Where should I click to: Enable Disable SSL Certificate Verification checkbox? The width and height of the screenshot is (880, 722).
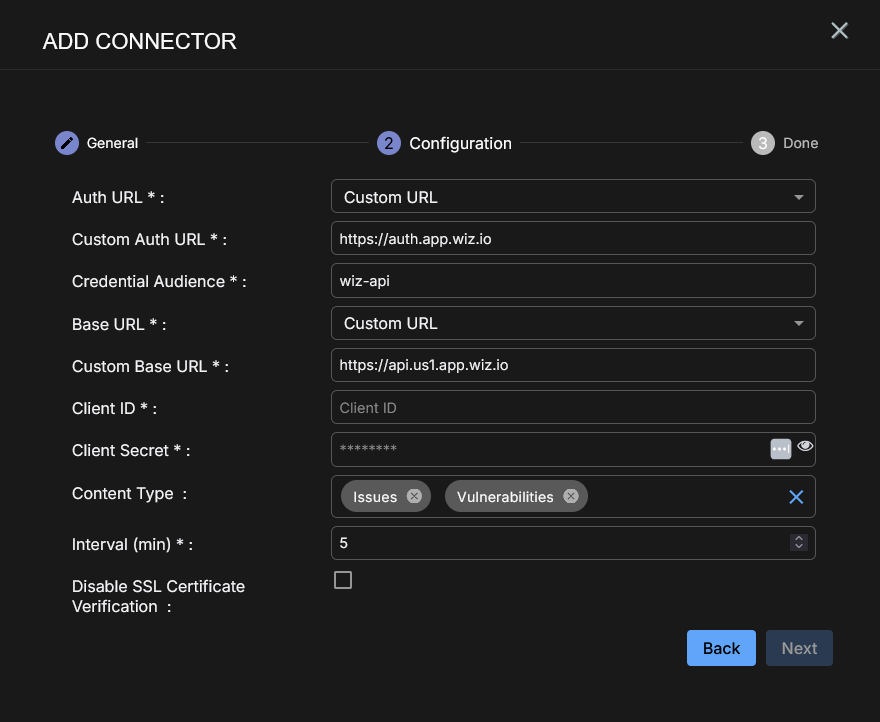(x=343, y=580)
